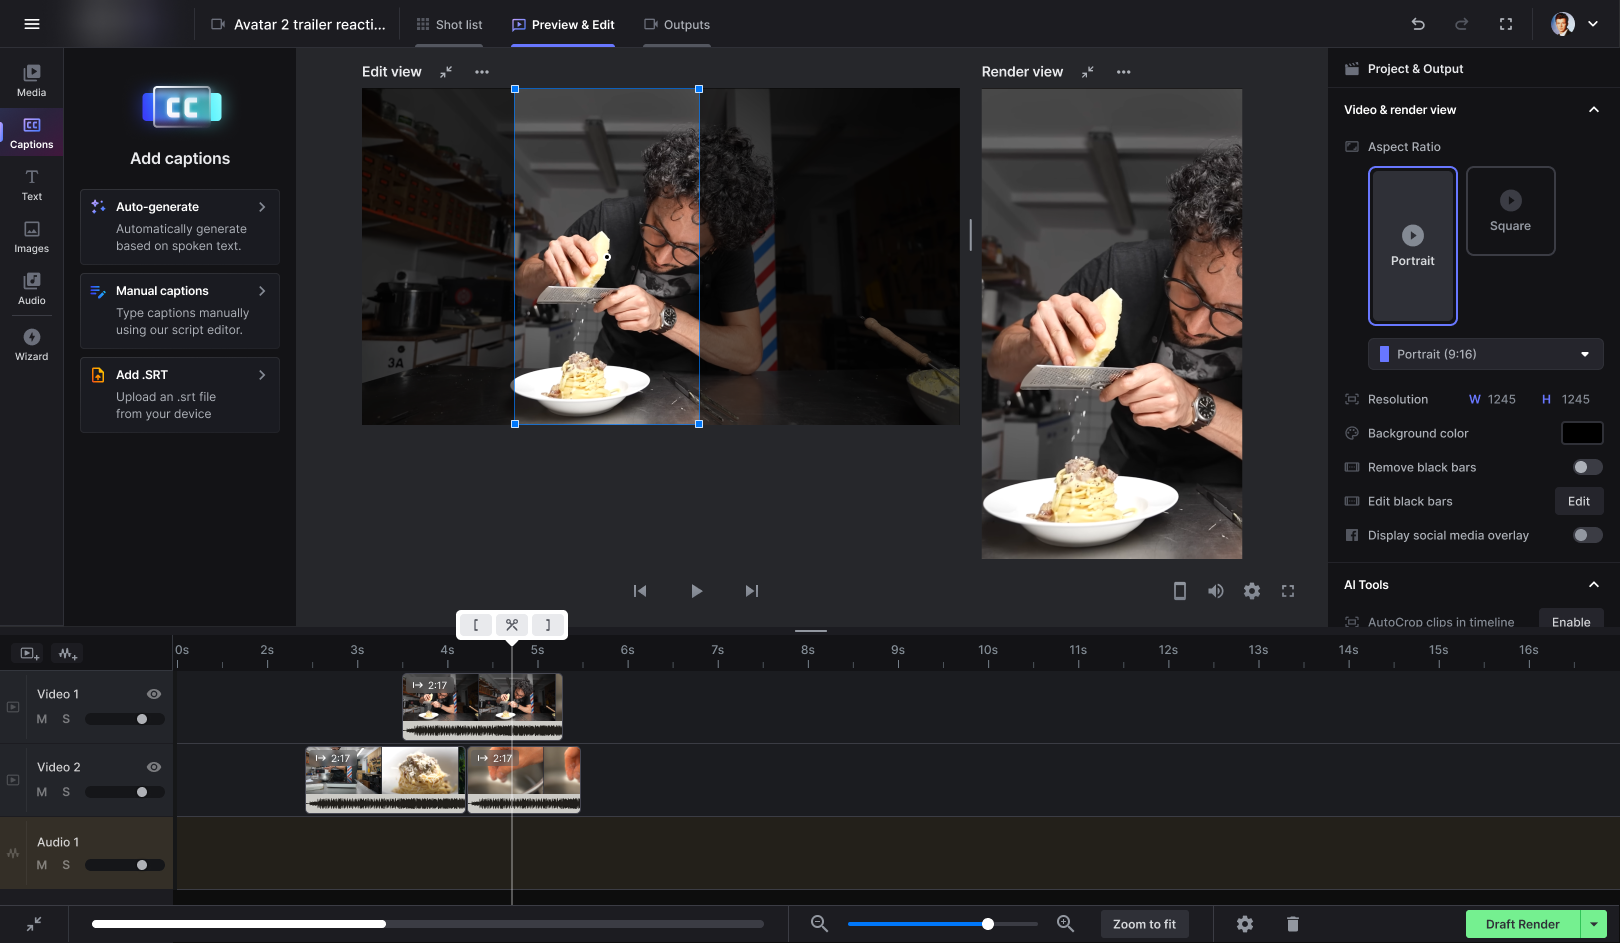1620x943 pixels.
Task: Open the Portrait (9:16) aspect ratio dropdown
Action: [x=1485, y=354]
